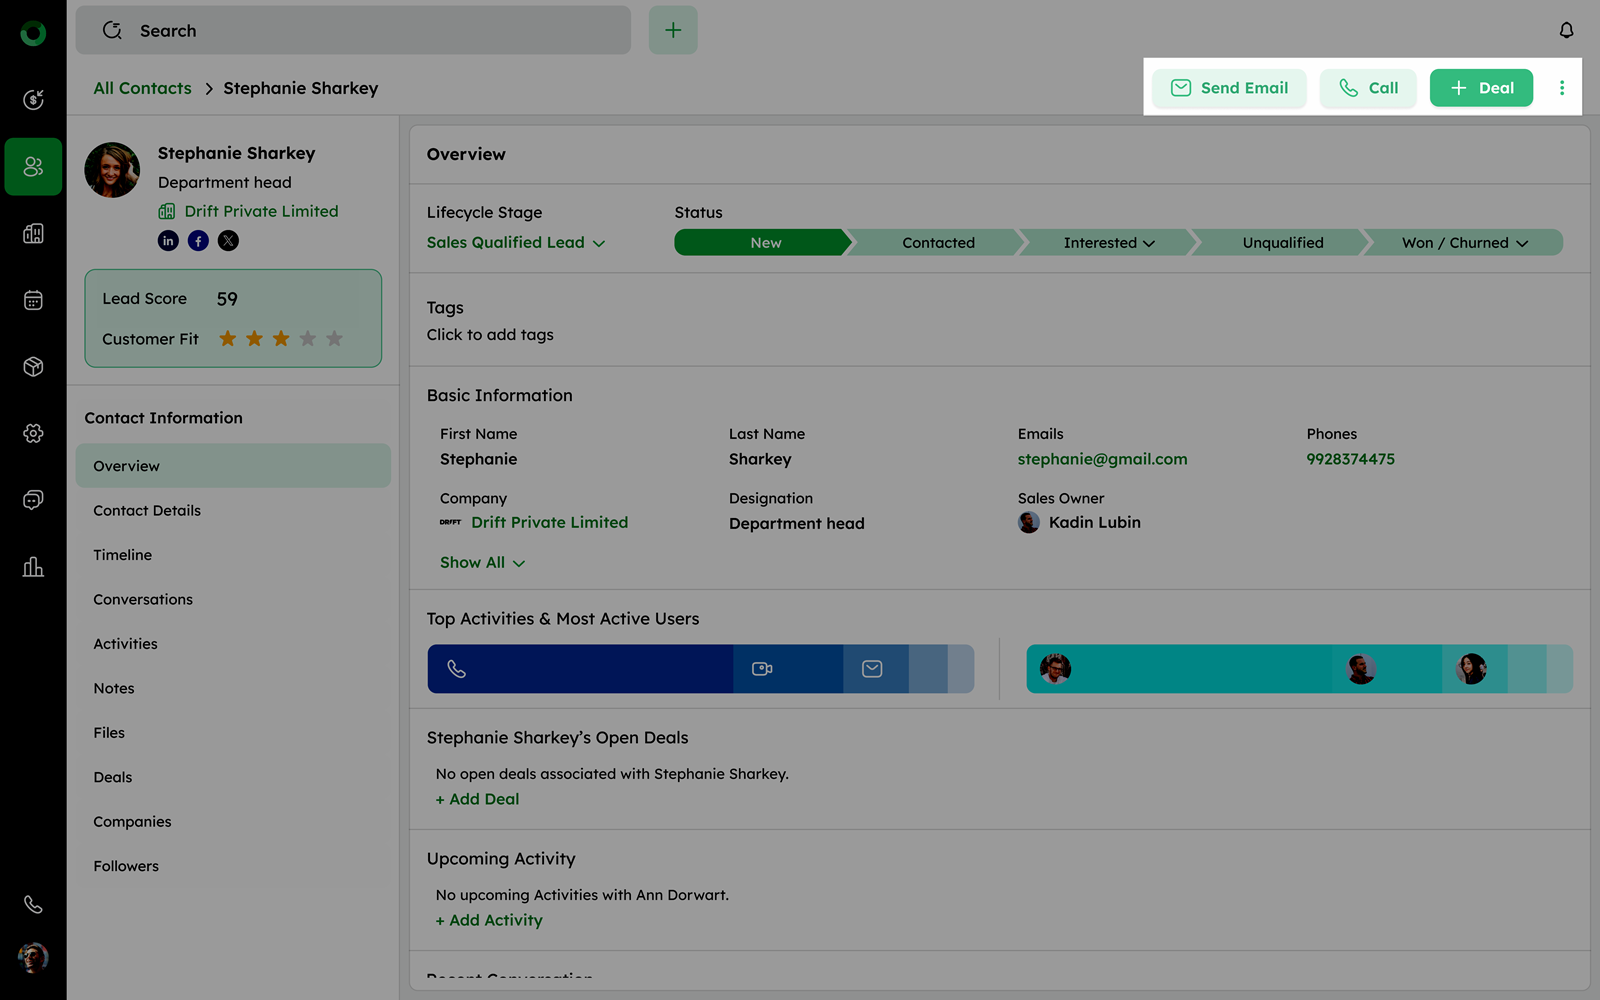This screenshot has height=1000, width=1600.
Task: Click the + Add Deal link
Action: coord(478,799)
